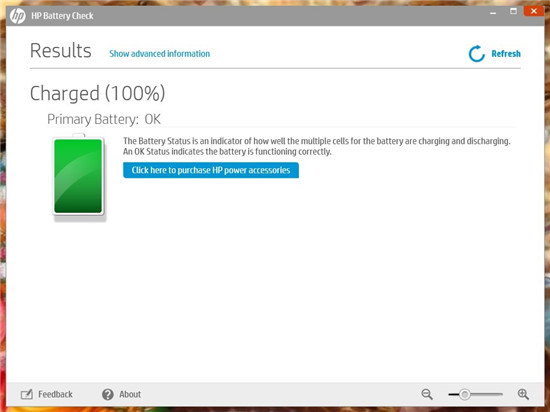
Task: Open the Feedback text label
Action: click(x=55, y=394)
